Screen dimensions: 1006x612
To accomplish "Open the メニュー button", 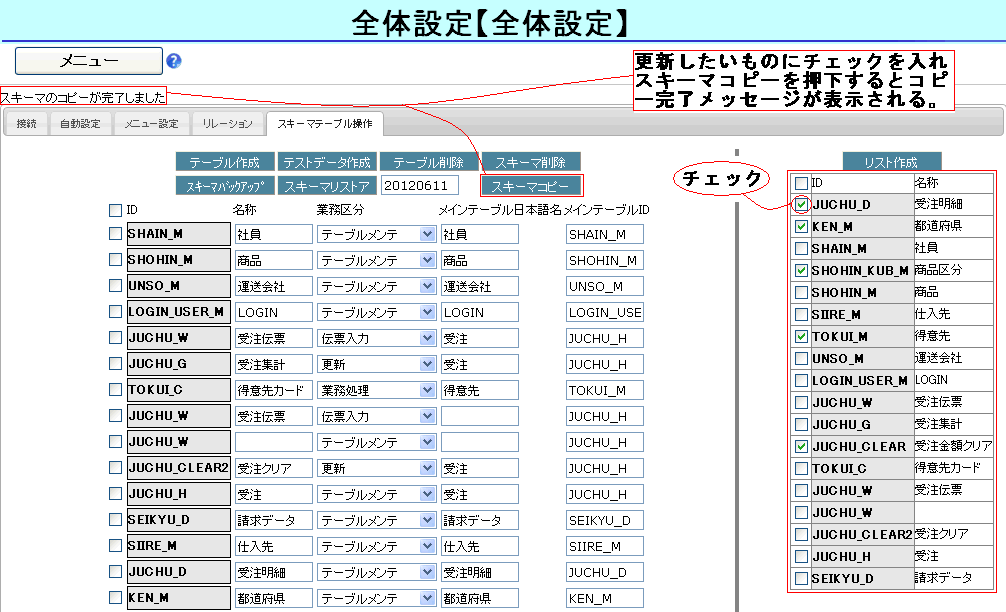I will click(89, 61).
